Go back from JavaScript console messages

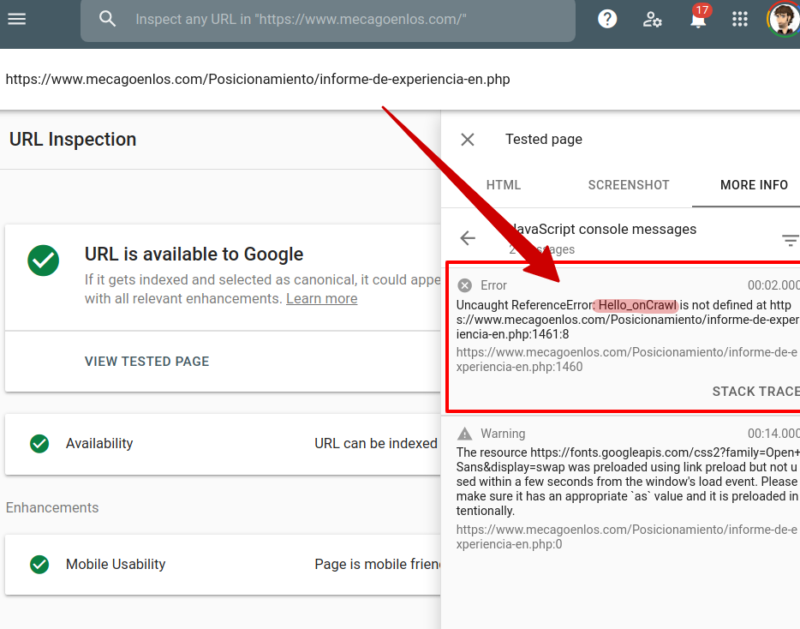[468, 238]
